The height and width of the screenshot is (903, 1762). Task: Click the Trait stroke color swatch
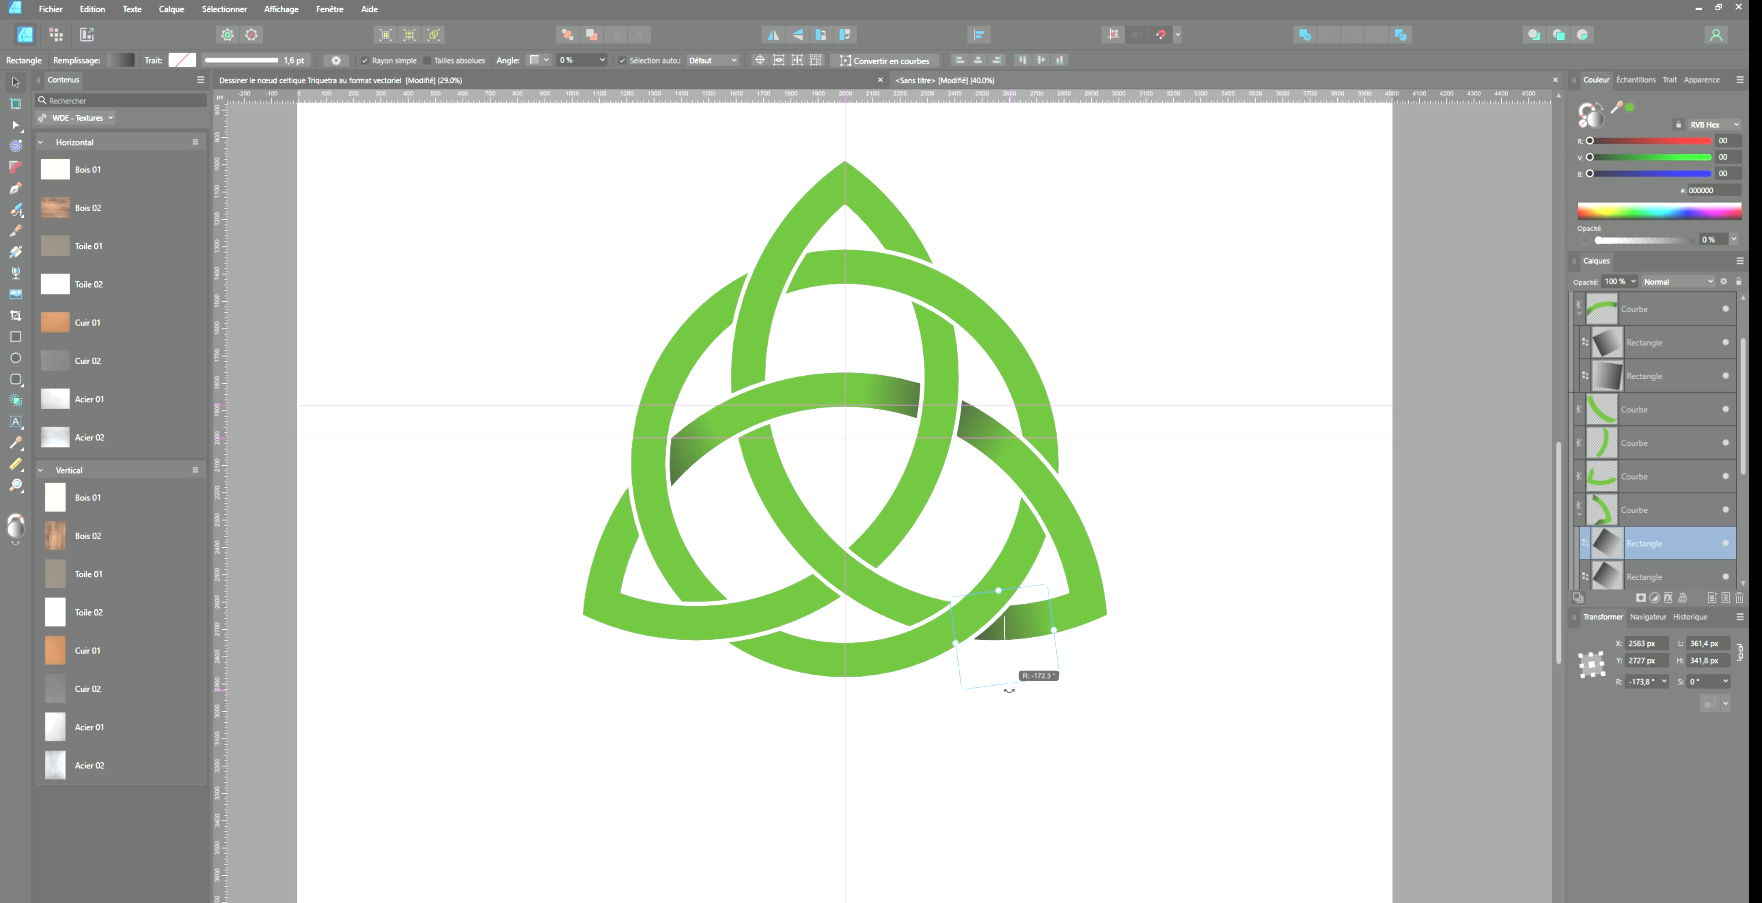tap(182, 60)
